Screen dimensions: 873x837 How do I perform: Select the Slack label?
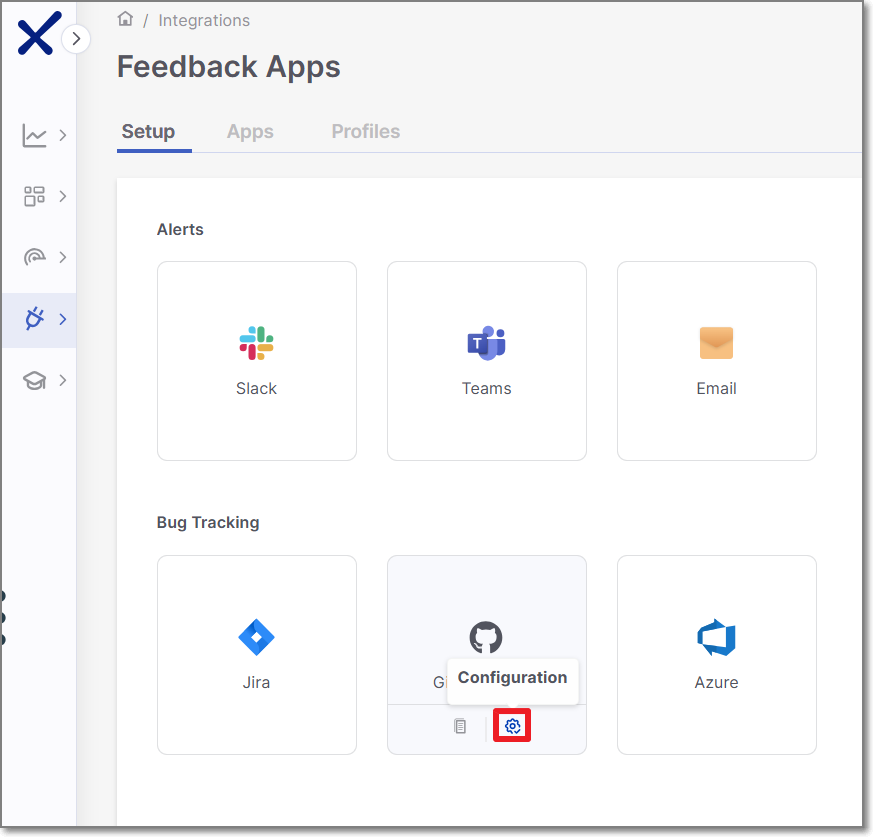click(x=256, y=388)
